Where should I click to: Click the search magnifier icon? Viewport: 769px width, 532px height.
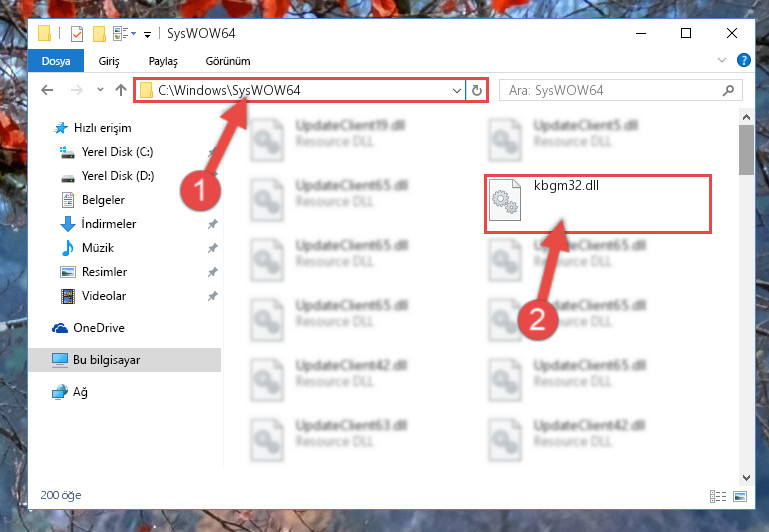click(x=729, y=91)
